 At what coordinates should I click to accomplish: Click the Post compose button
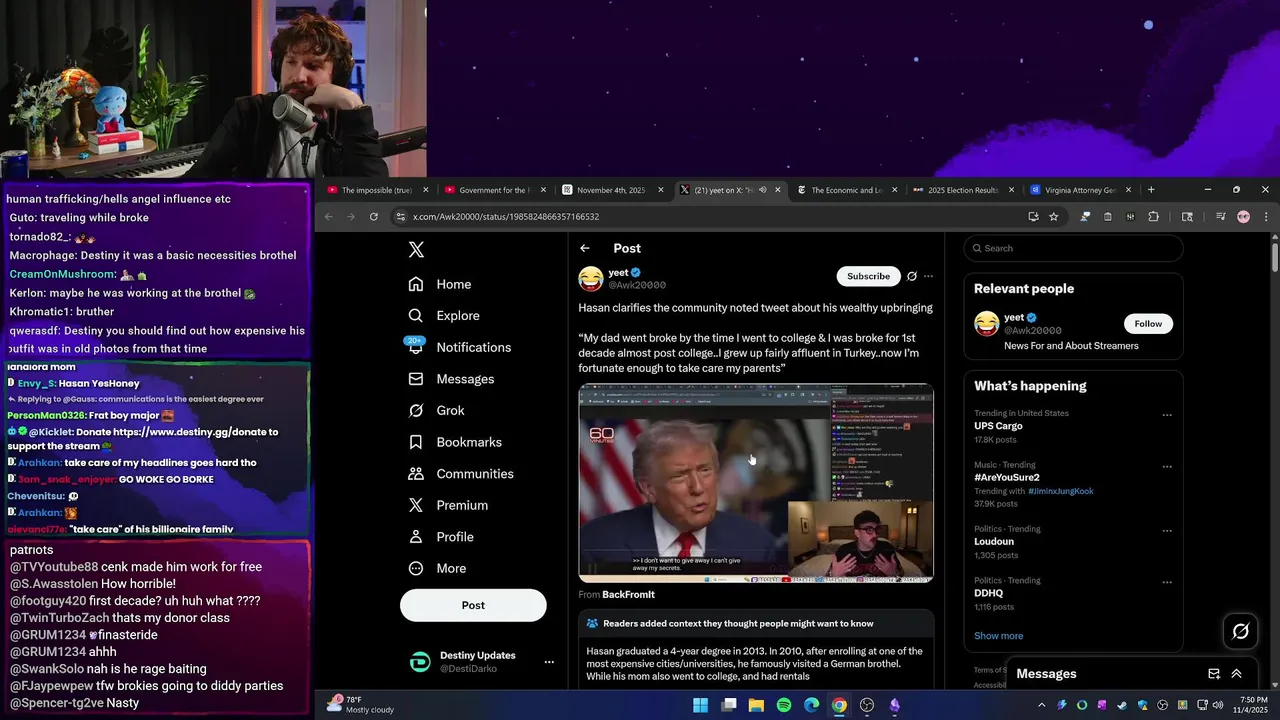473,605
